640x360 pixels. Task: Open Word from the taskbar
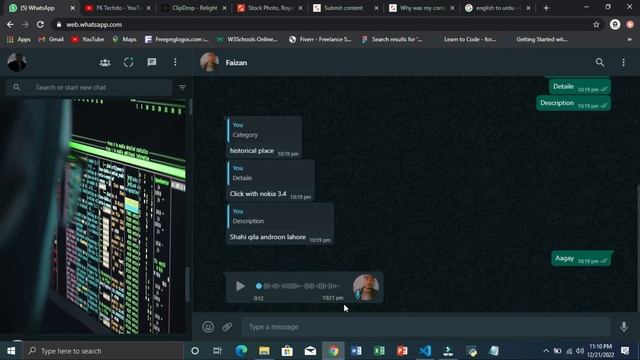(x=356, y=351)
